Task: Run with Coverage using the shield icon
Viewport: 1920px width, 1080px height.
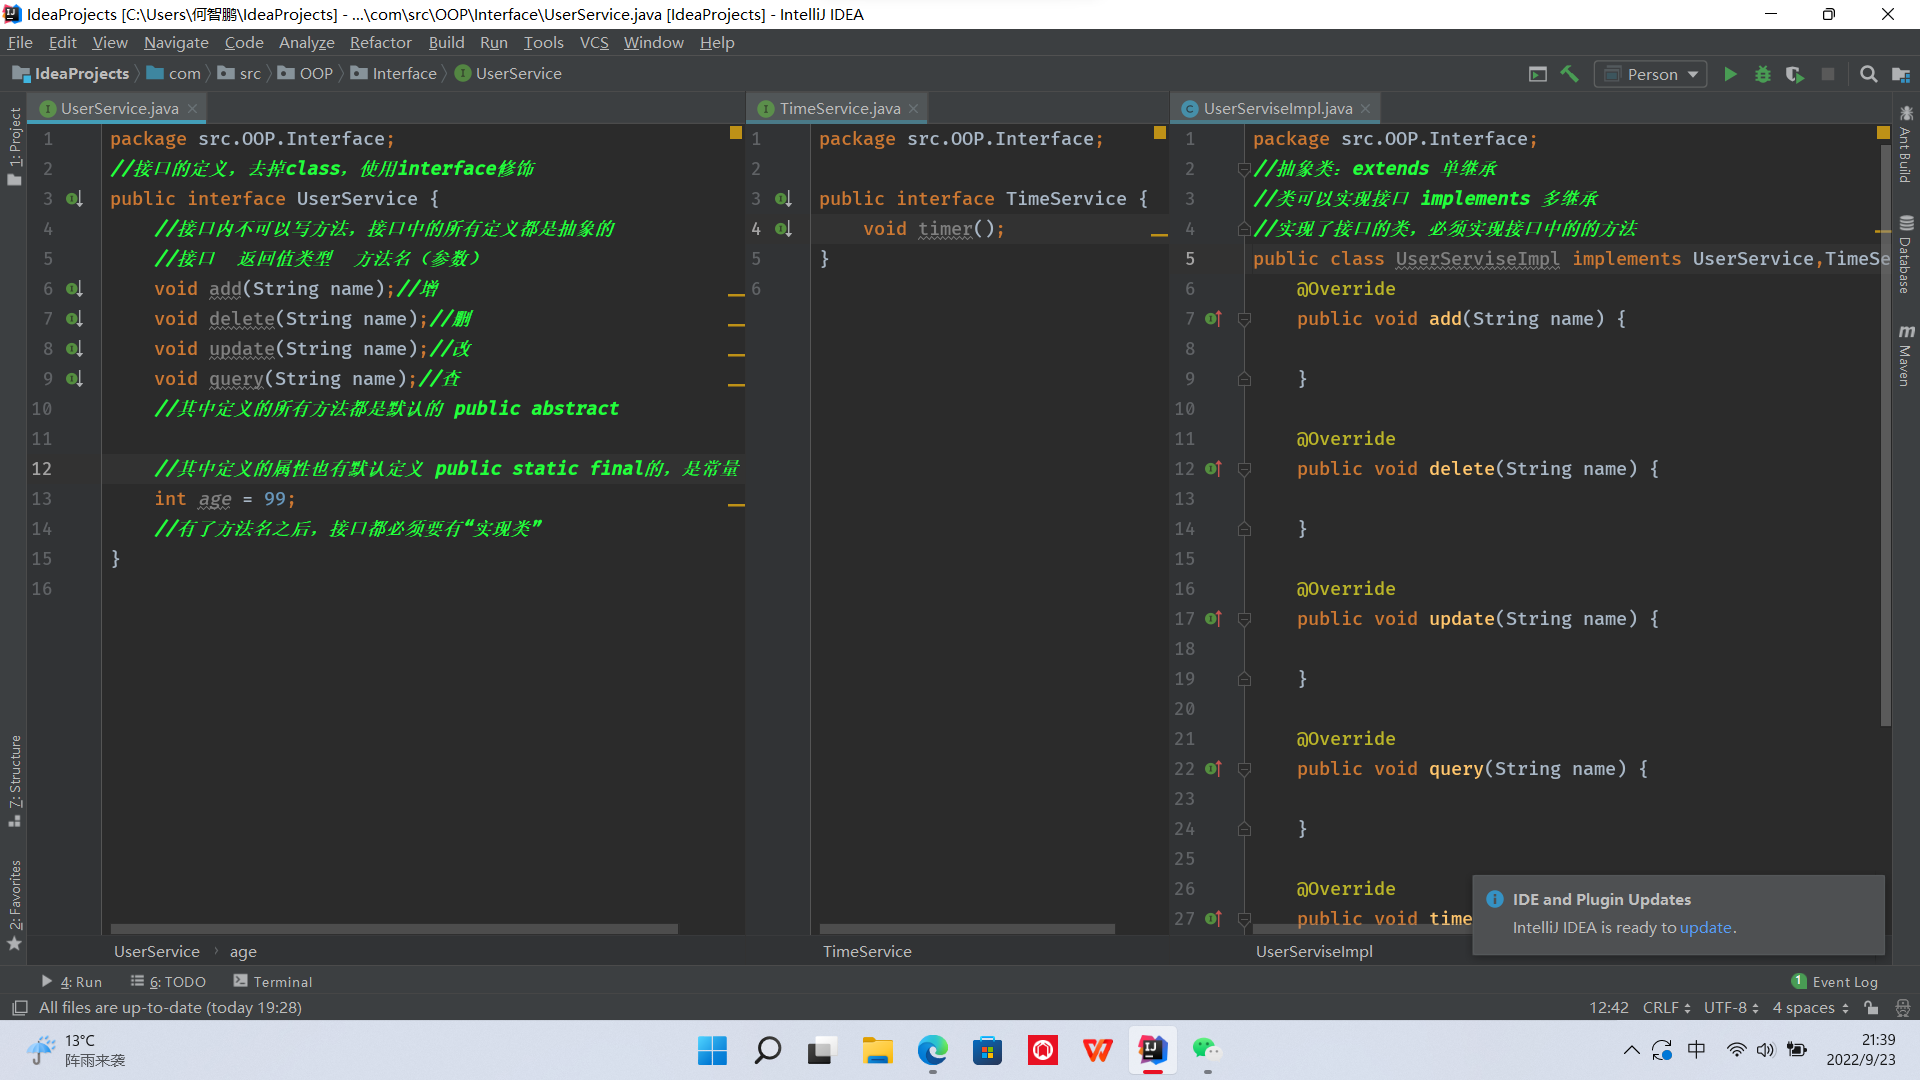Action: 1795,74
